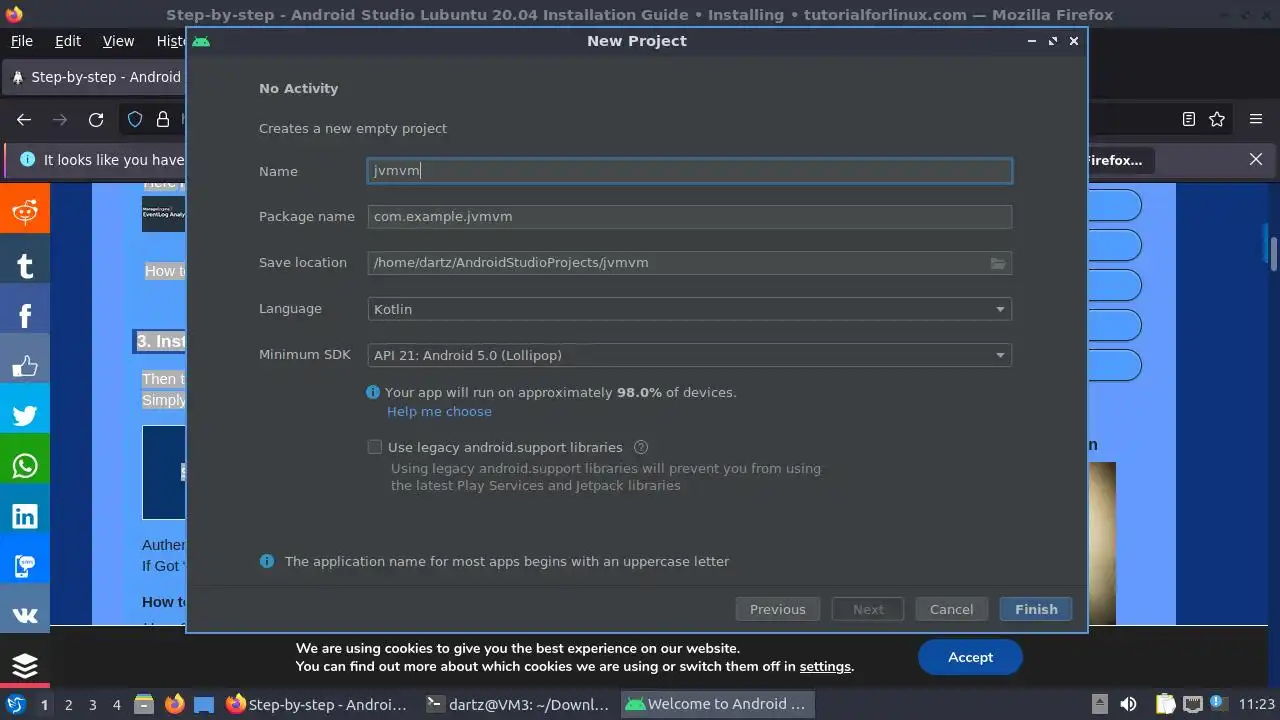Switch to workspace 2
1280x720 pixels.
point(68,704)
